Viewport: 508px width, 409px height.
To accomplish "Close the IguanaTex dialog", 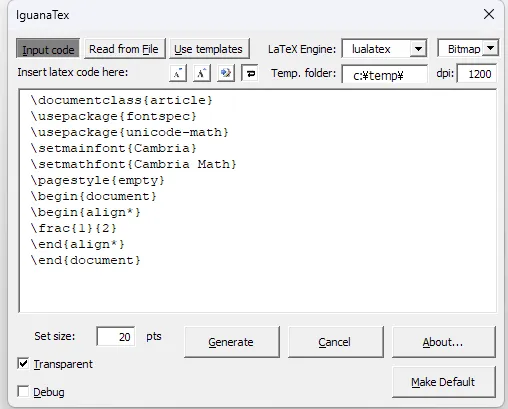I will tap(489, 14).
